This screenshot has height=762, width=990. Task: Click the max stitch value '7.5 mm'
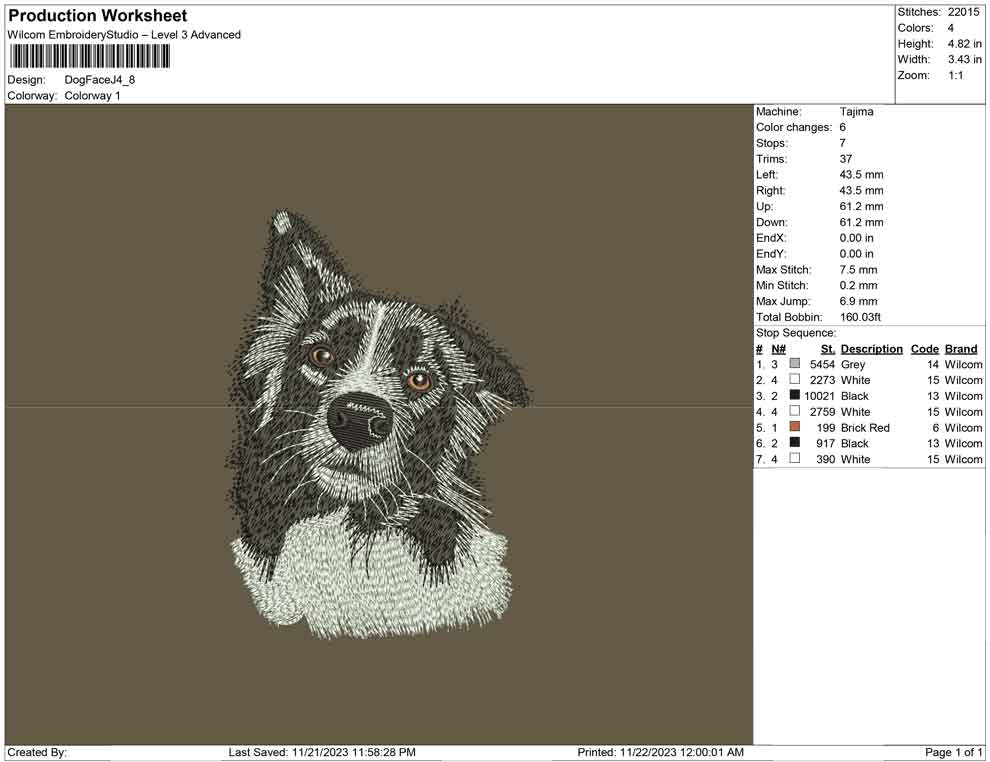coord(858,270)
